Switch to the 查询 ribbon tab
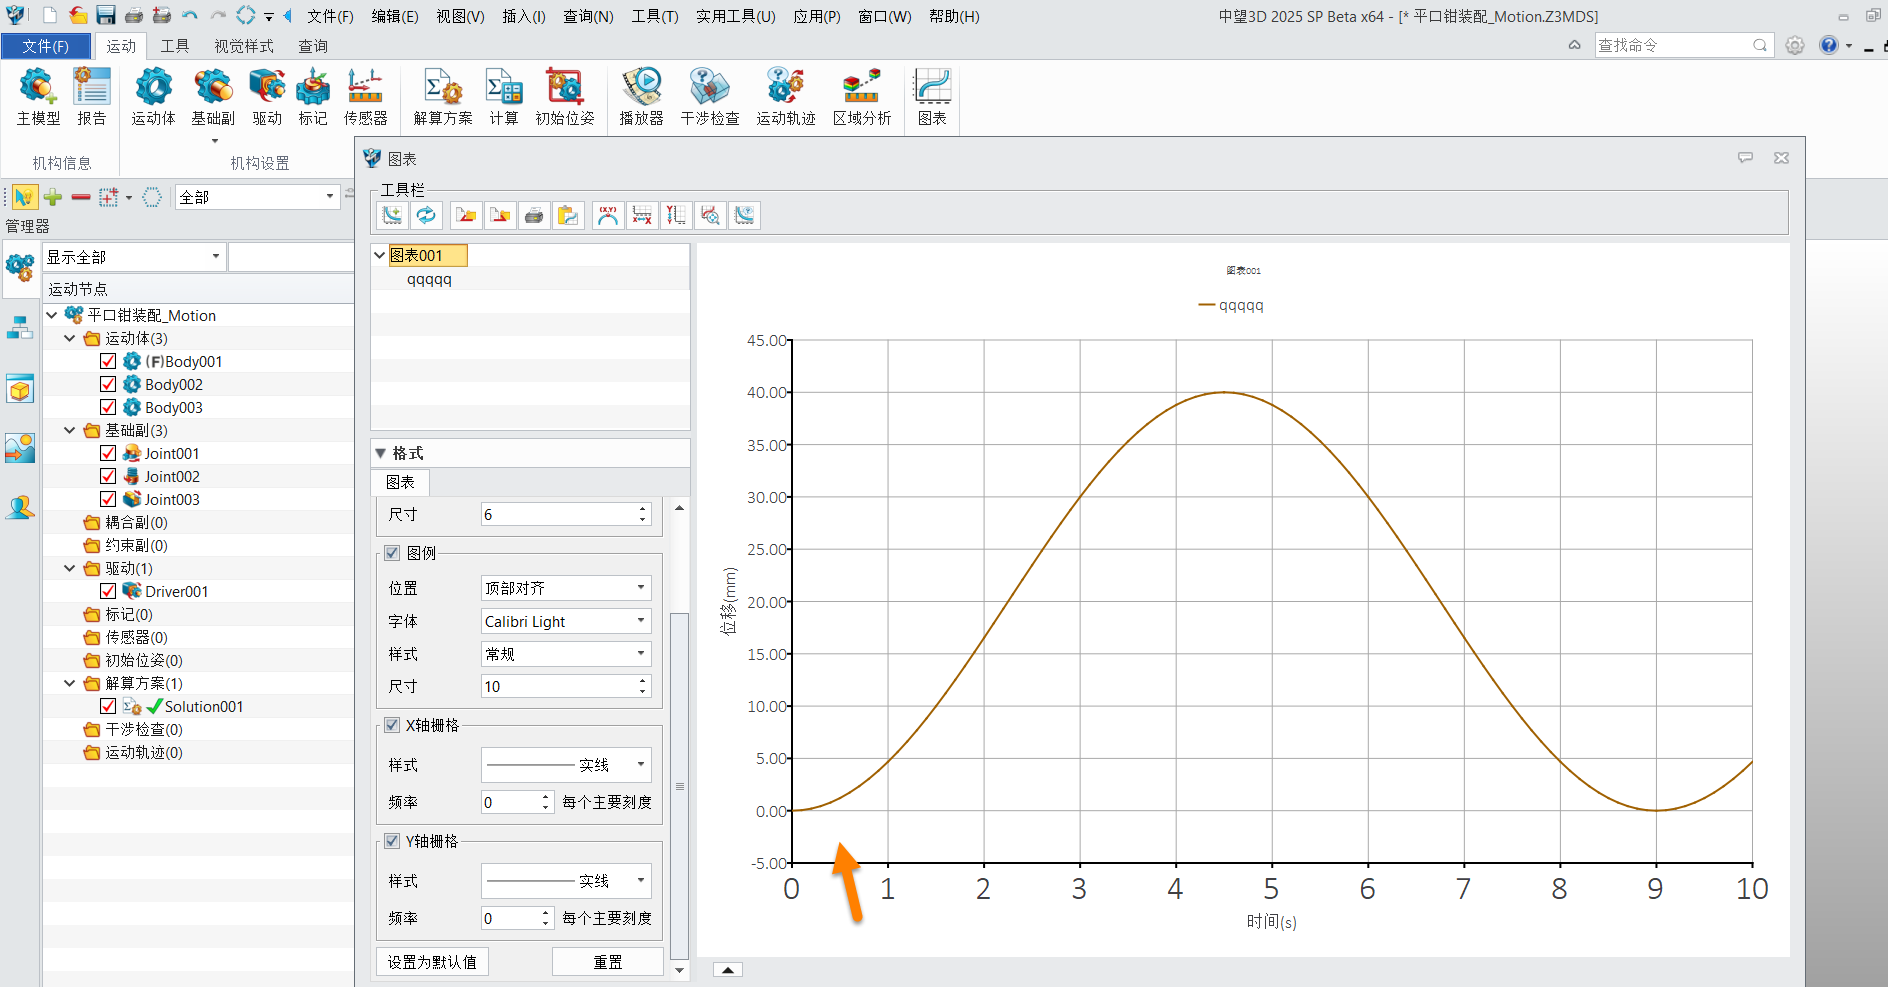The height and width of the screenshot is (987, 1888). tap(313, 46)
